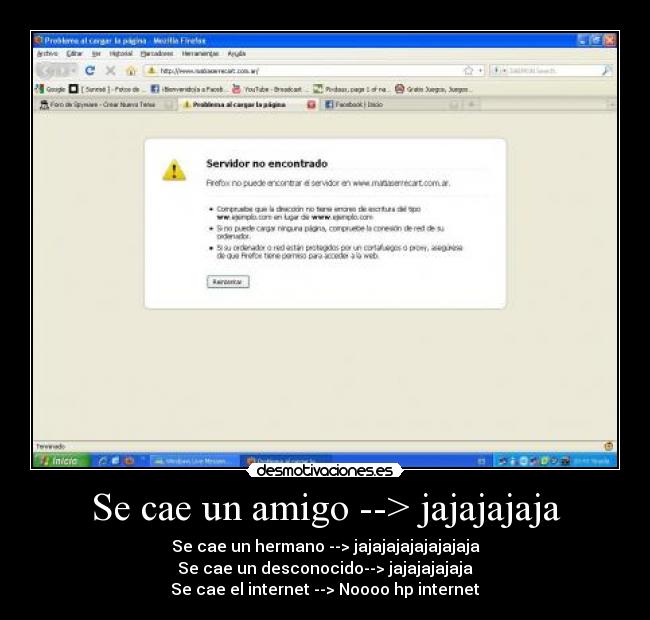Image resolution: width=650 pixels, height=620 pixels.
Task: Maximize the Firefox window
Action: (596, 40)
